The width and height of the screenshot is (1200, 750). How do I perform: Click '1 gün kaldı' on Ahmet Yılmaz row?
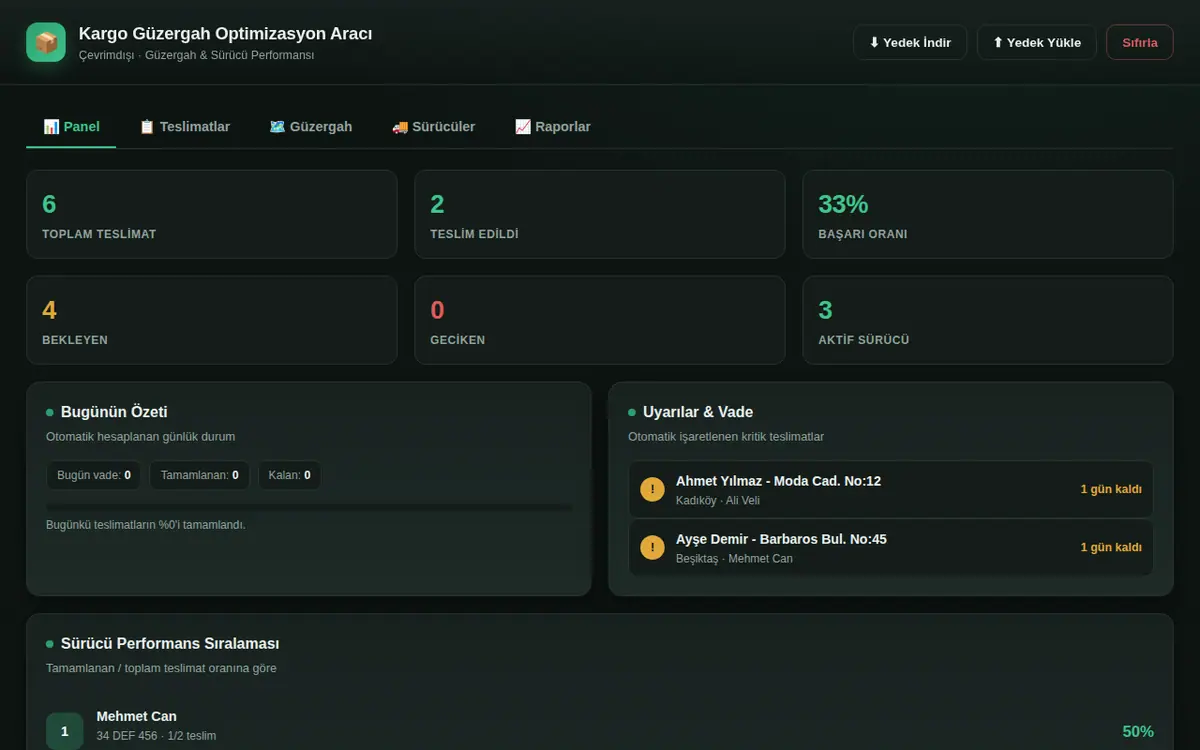click(x=1111, y=489)
